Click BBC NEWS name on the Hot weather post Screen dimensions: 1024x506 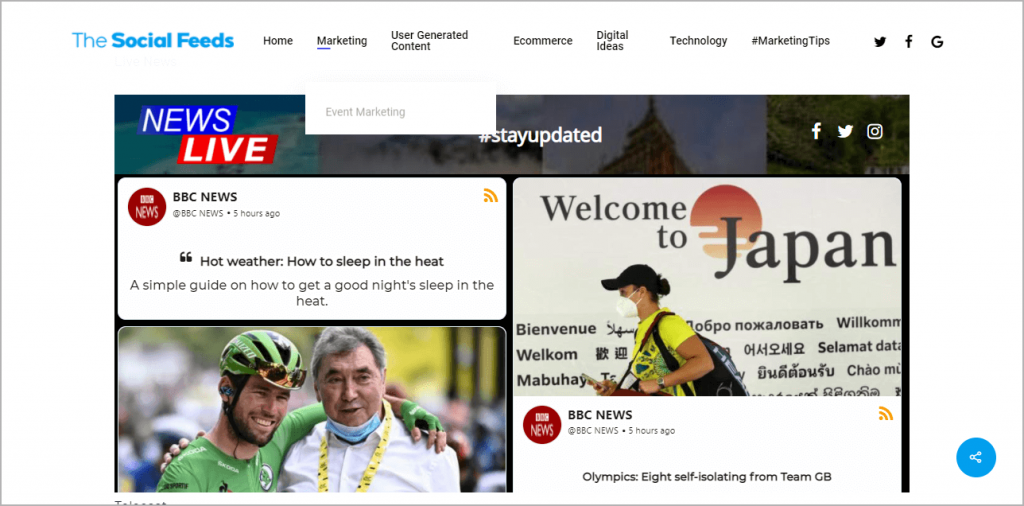(x=205, y=197)
